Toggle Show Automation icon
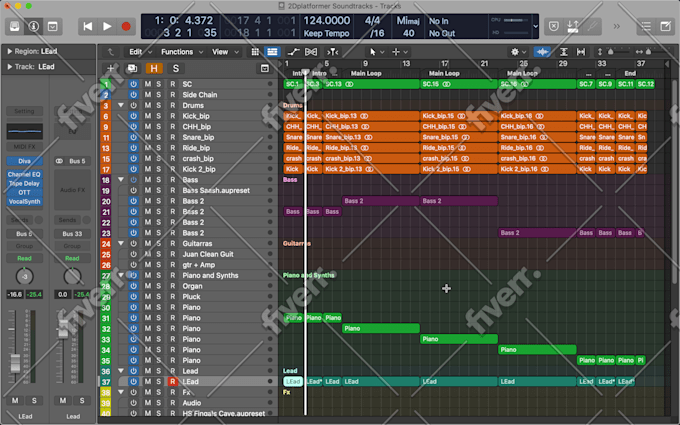This screenshot has width=680, height=425. pos(293,52)
